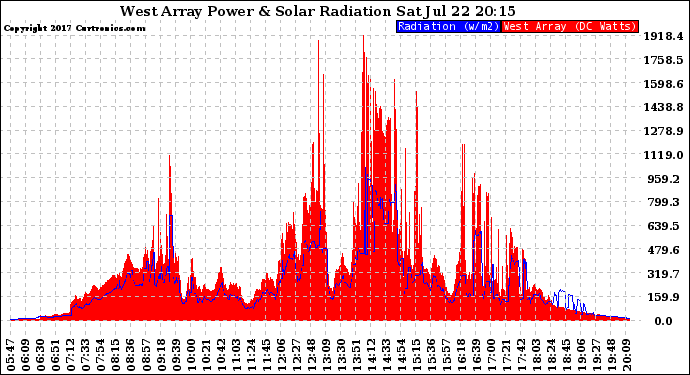This screenshot has width=690, height=375.
Task: Click the y-axis value '1918.4'
Action: [x=664, y=36]
